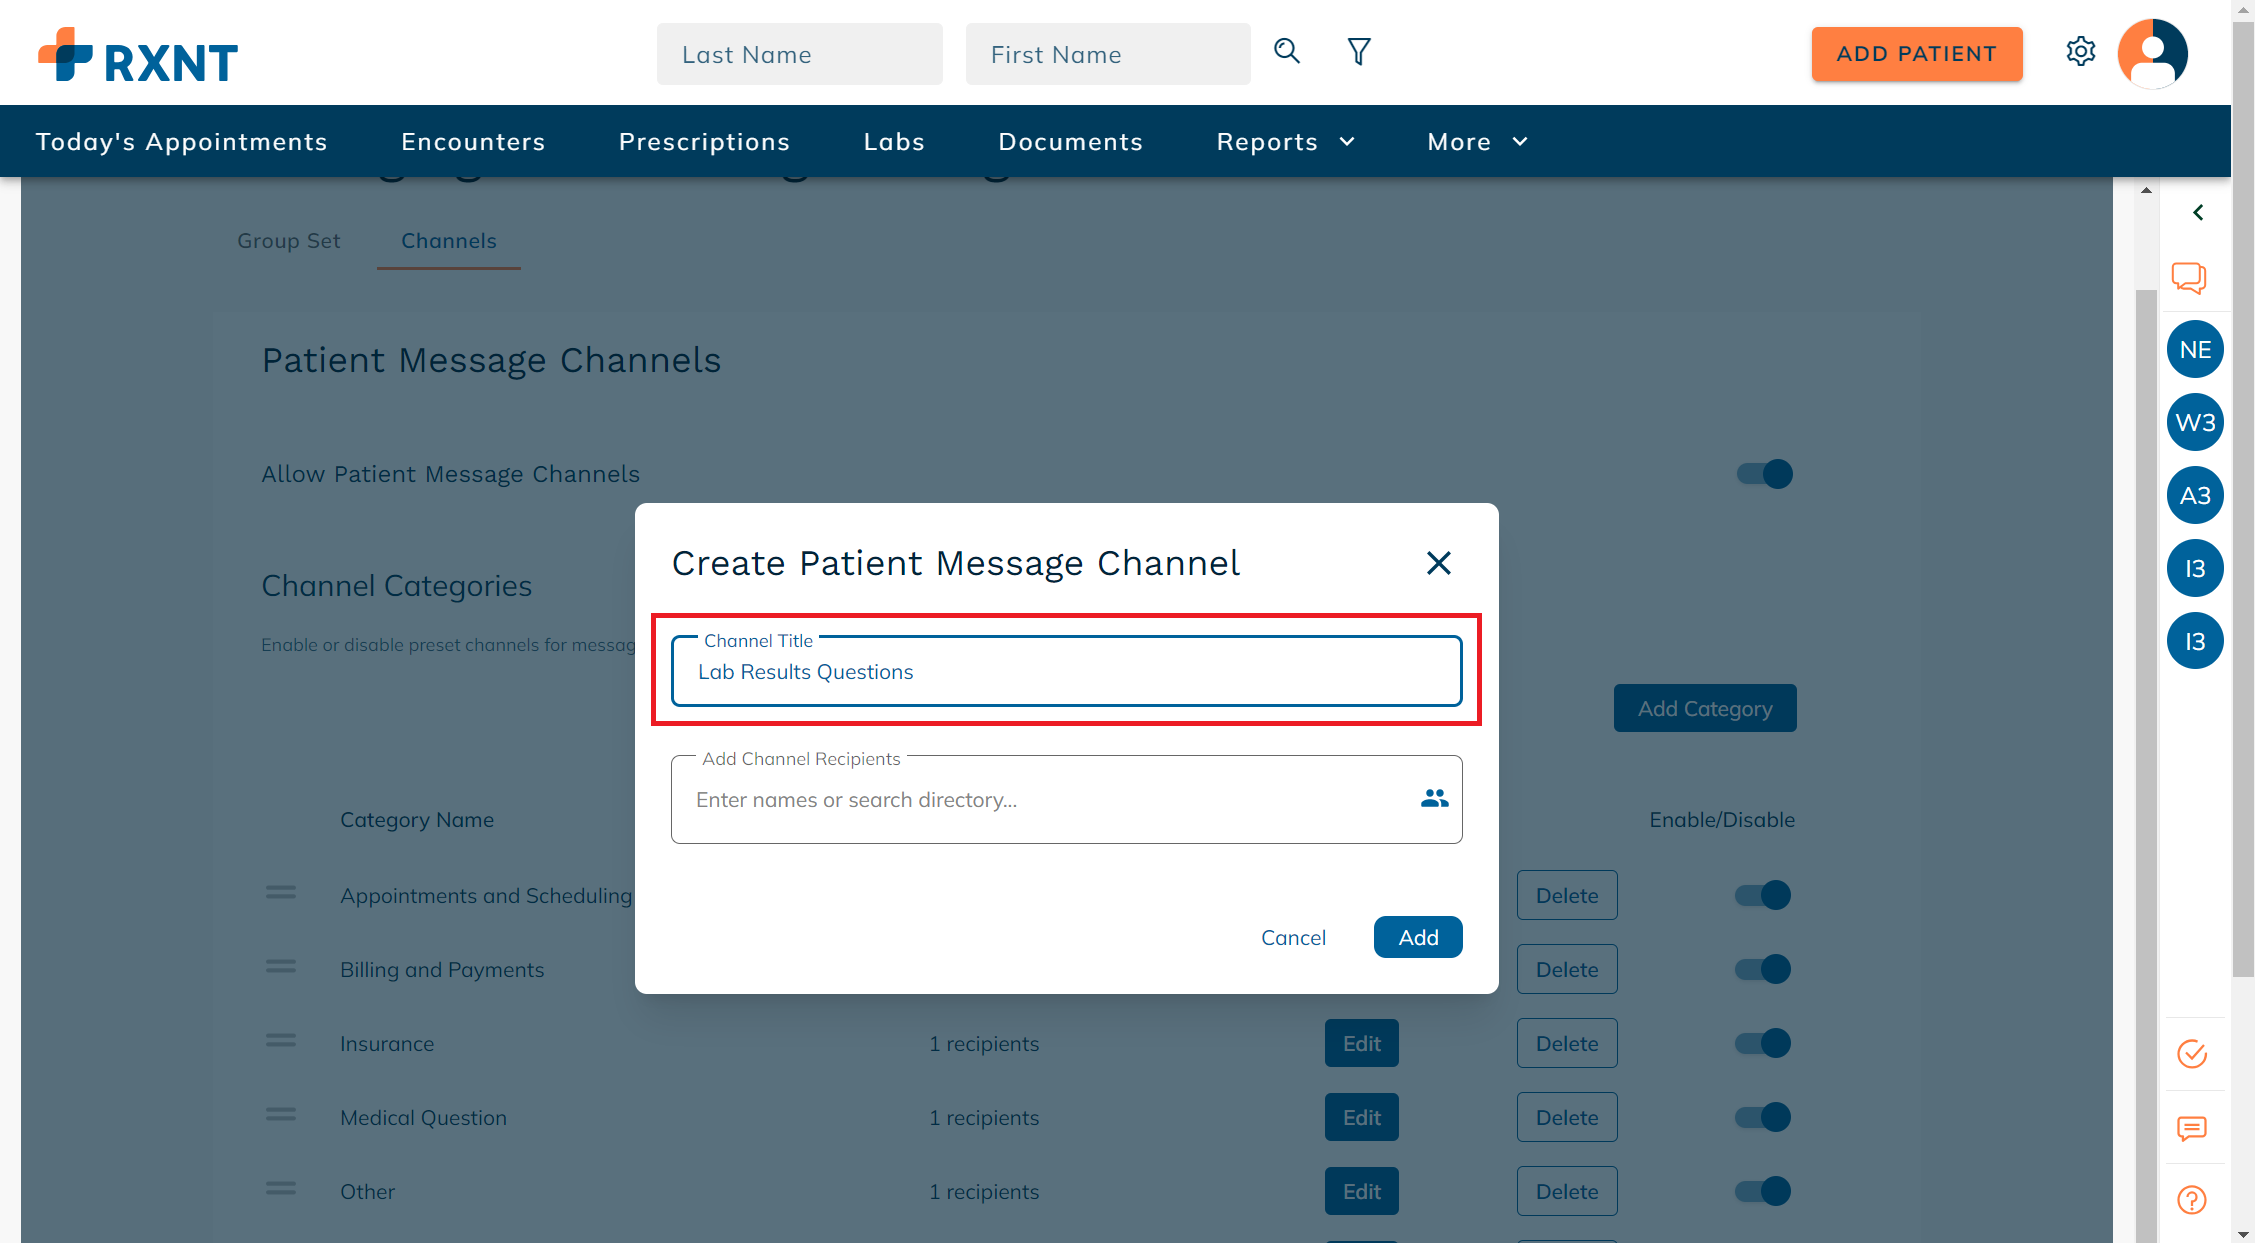The width and height of the screenshot is (2255, 1243).
Task: Open the user profile avatar
Action: point(2153,53)
